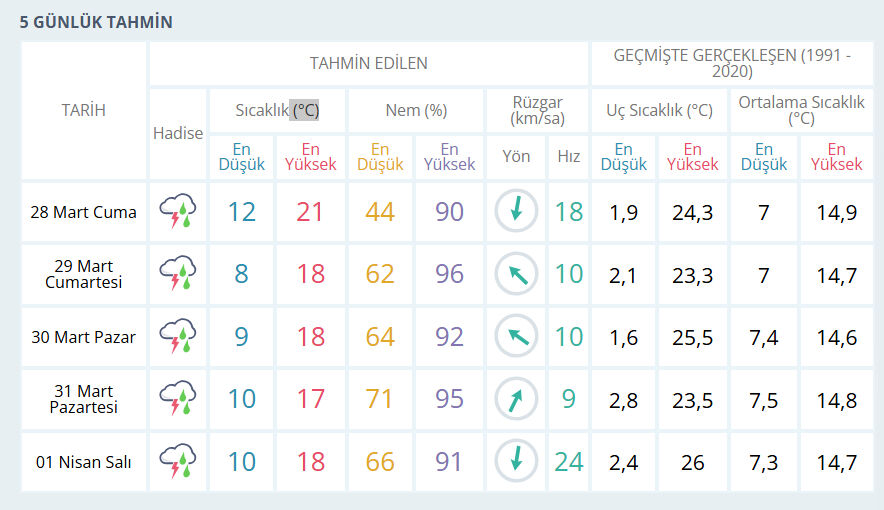This screenshot has height=510, width=884.
Task: Click the average low value 7,4
Action: click(763, 338)
